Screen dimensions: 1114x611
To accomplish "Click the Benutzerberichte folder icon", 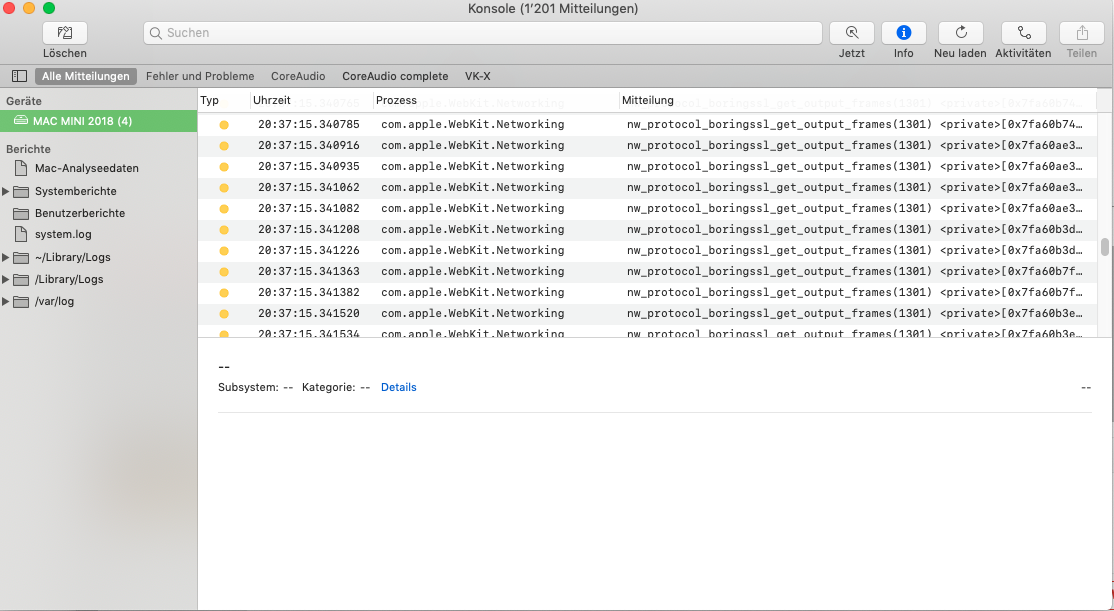I will coord(21,213).
